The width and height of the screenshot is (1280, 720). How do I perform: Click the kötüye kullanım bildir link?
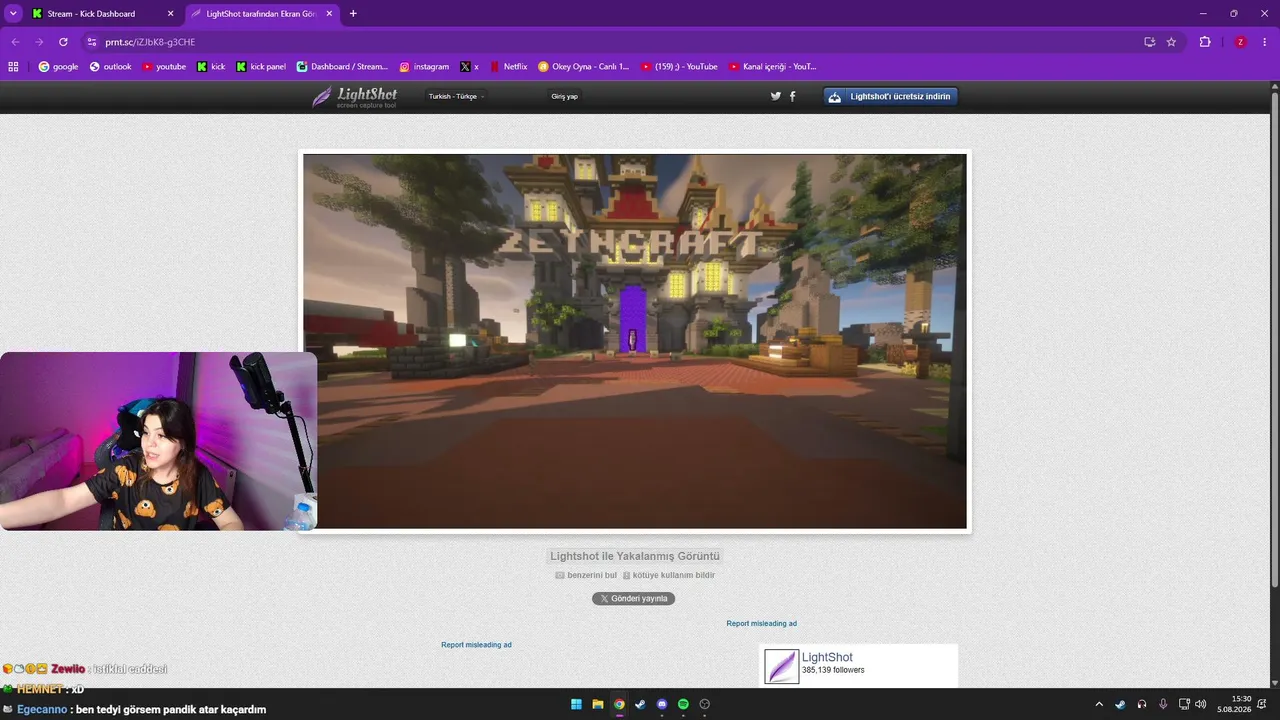tap(669, 575)
